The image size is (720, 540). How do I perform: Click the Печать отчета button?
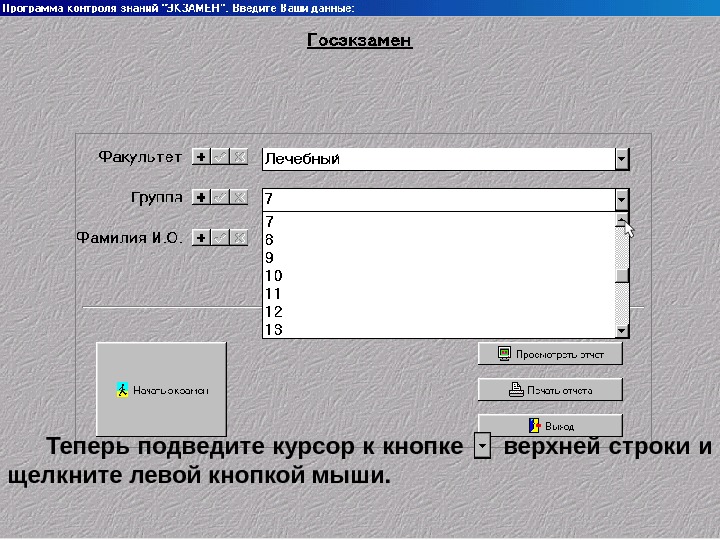click(550, 390)
